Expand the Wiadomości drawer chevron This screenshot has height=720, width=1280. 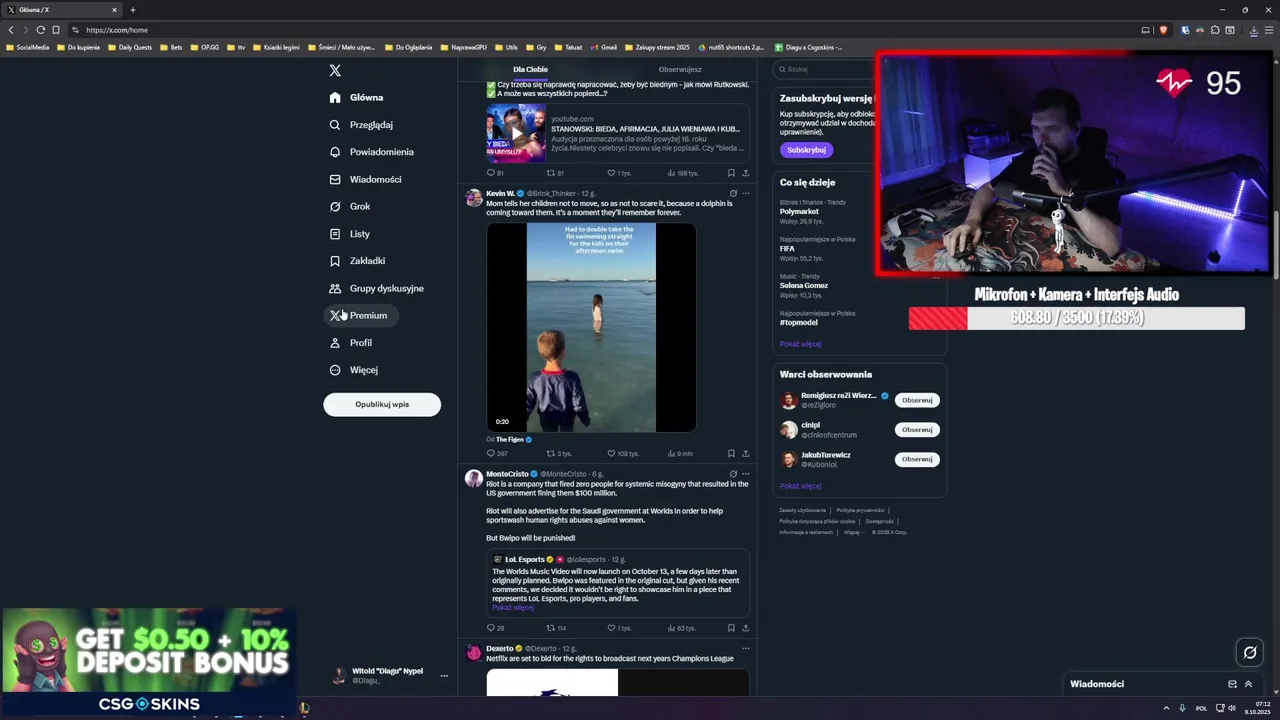coord(1248,684)
